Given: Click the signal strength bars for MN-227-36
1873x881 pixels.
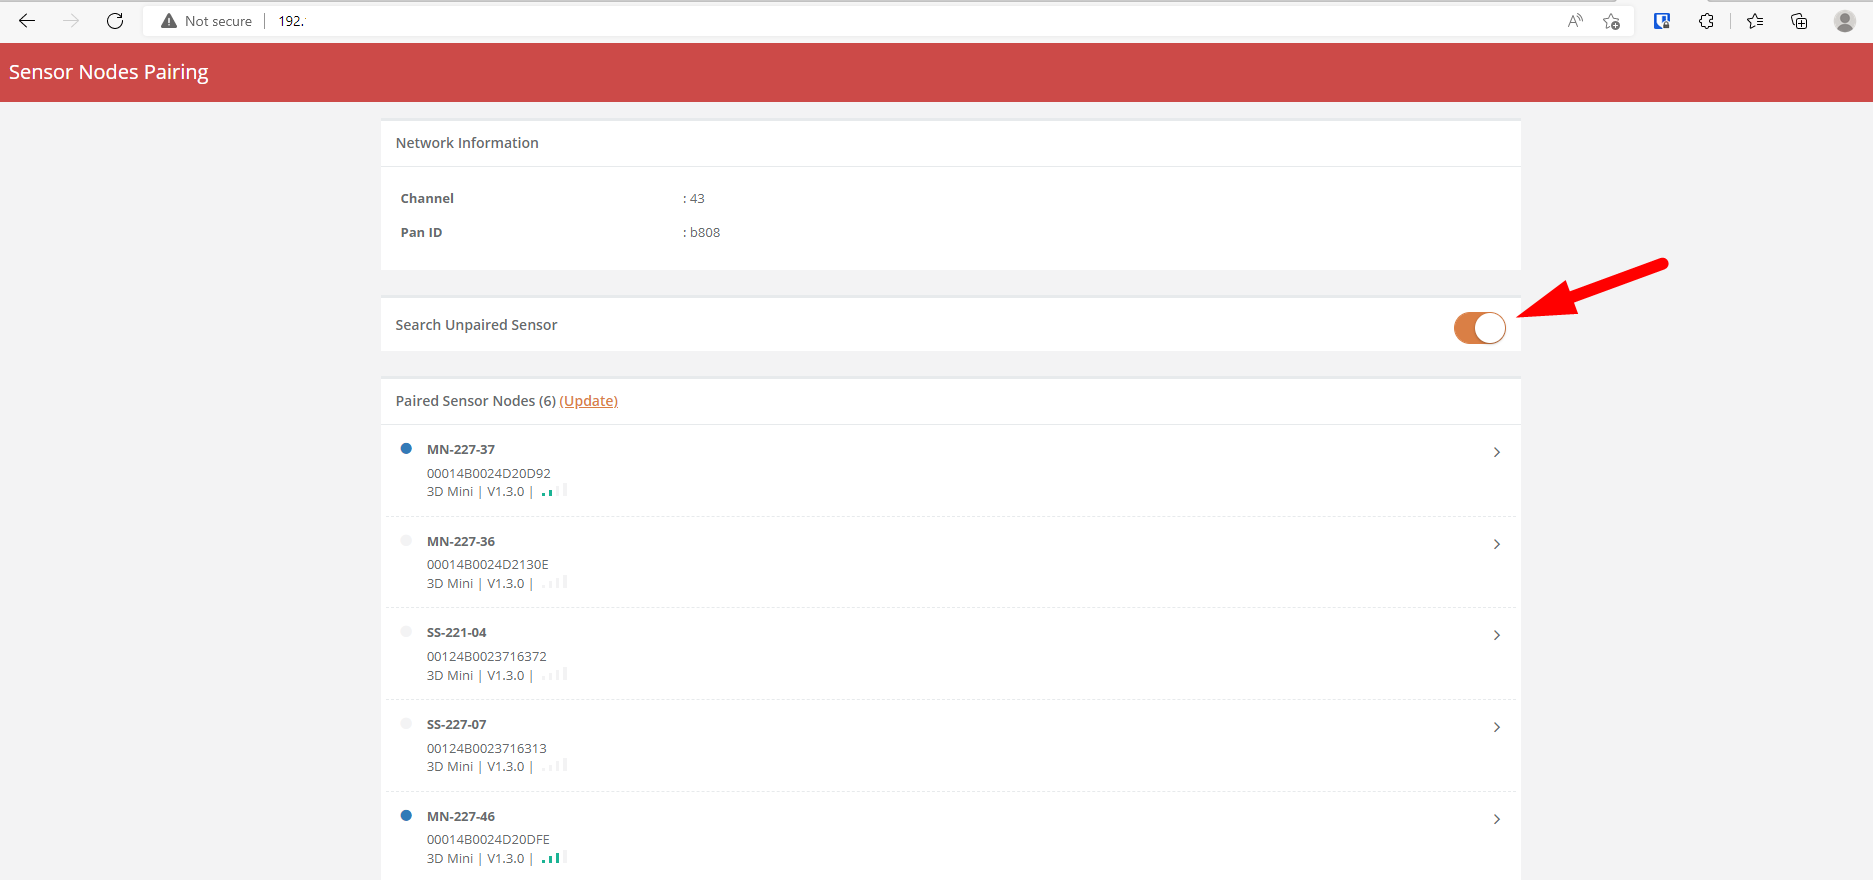Looking at the screenshot, I should pyautogui.click(x=554, y=582).
